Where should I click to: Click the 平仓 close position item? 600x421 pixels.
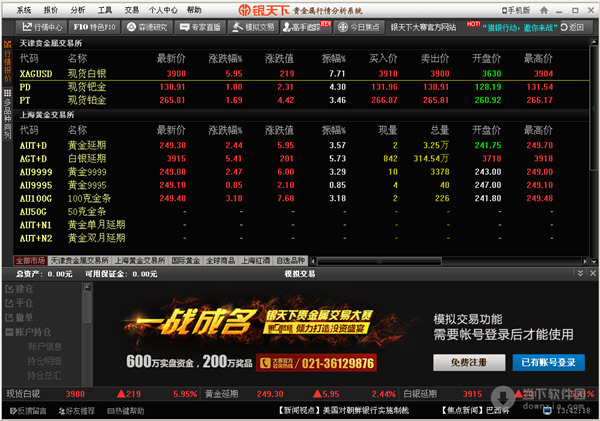click(19, 303)
